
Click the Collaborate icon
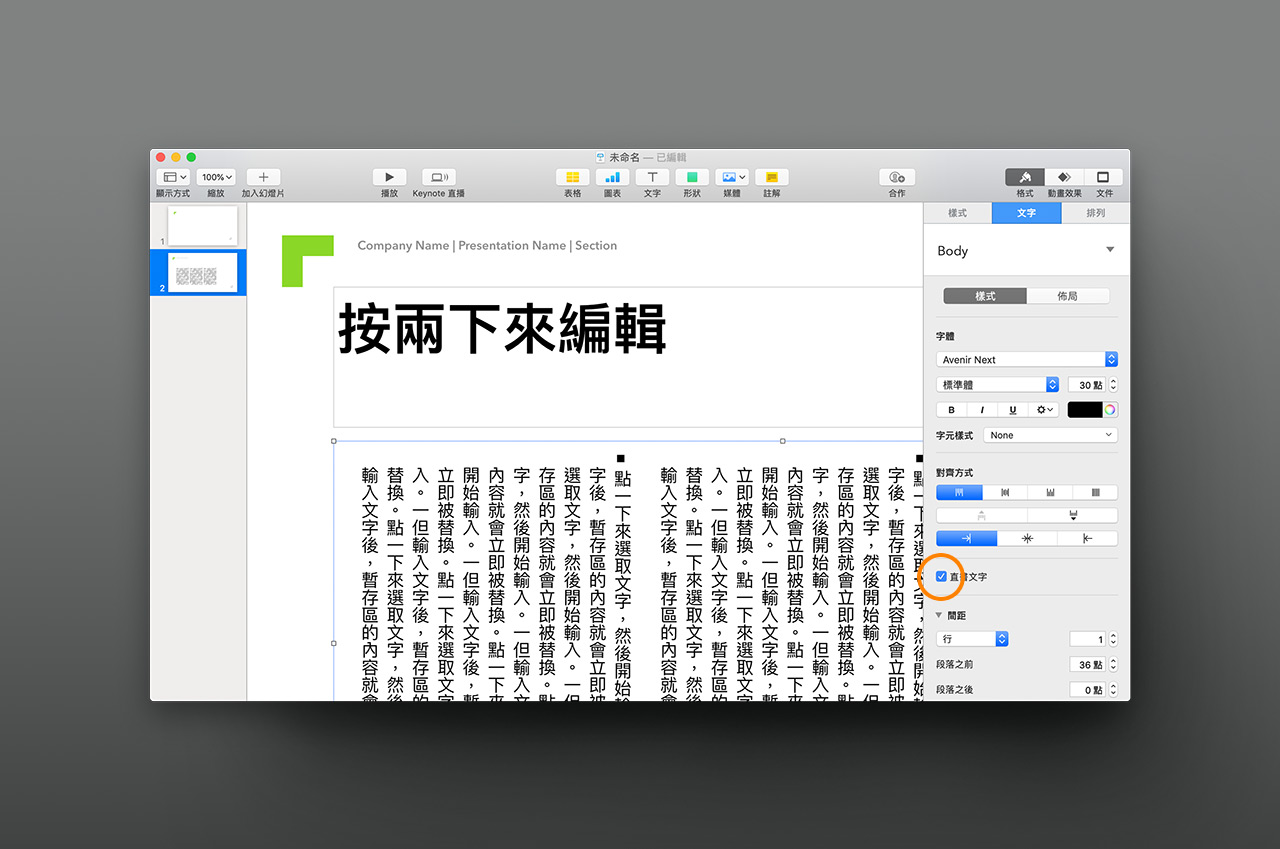896,177
